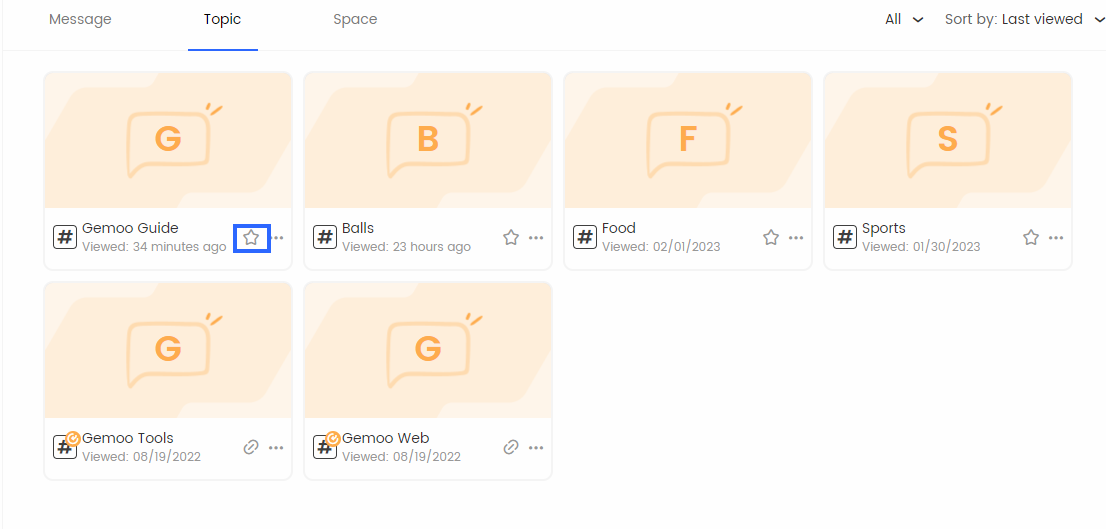Viewport: 1106px width, 529px height.
Task: Open more options for Gemoo Guide
Action: 279,238
